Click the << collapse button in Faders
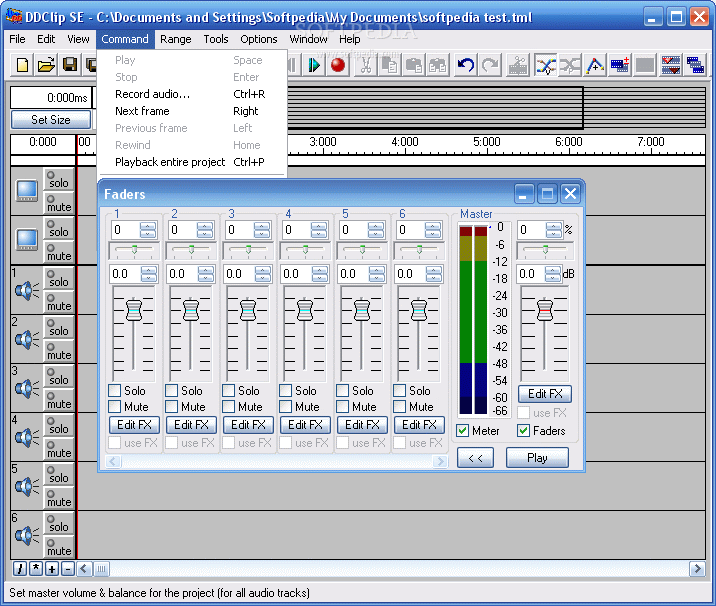716x606 pixels. pos(475,458)
